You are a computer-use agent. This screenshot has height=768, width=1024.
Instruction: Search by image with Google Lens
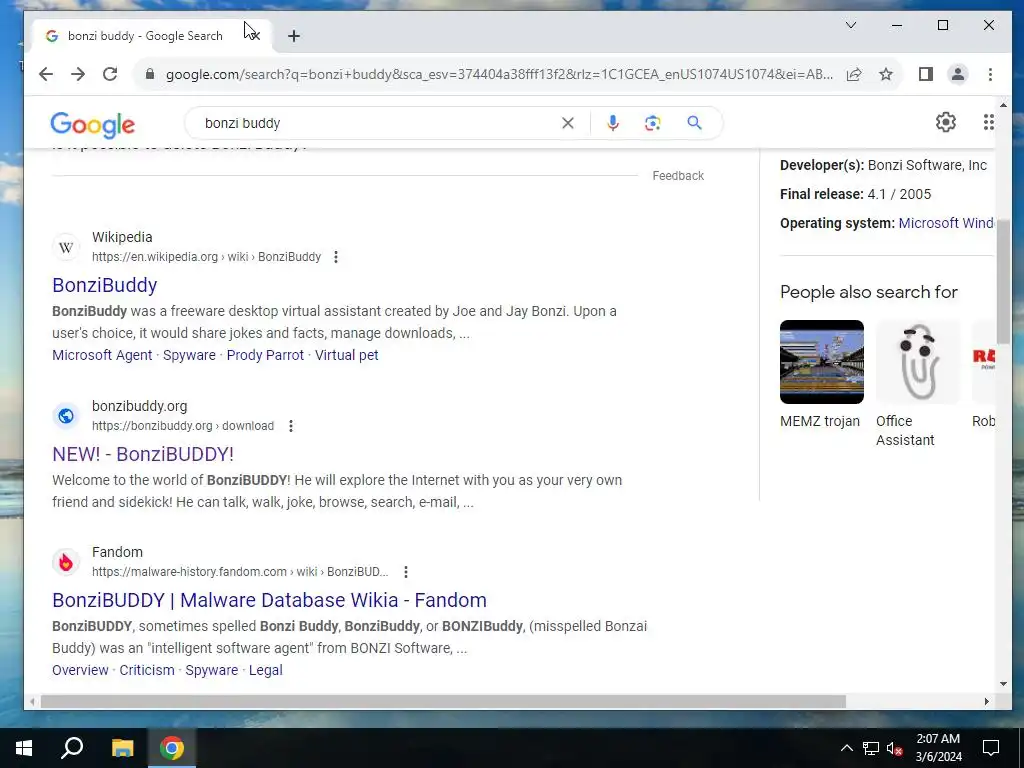652,123
